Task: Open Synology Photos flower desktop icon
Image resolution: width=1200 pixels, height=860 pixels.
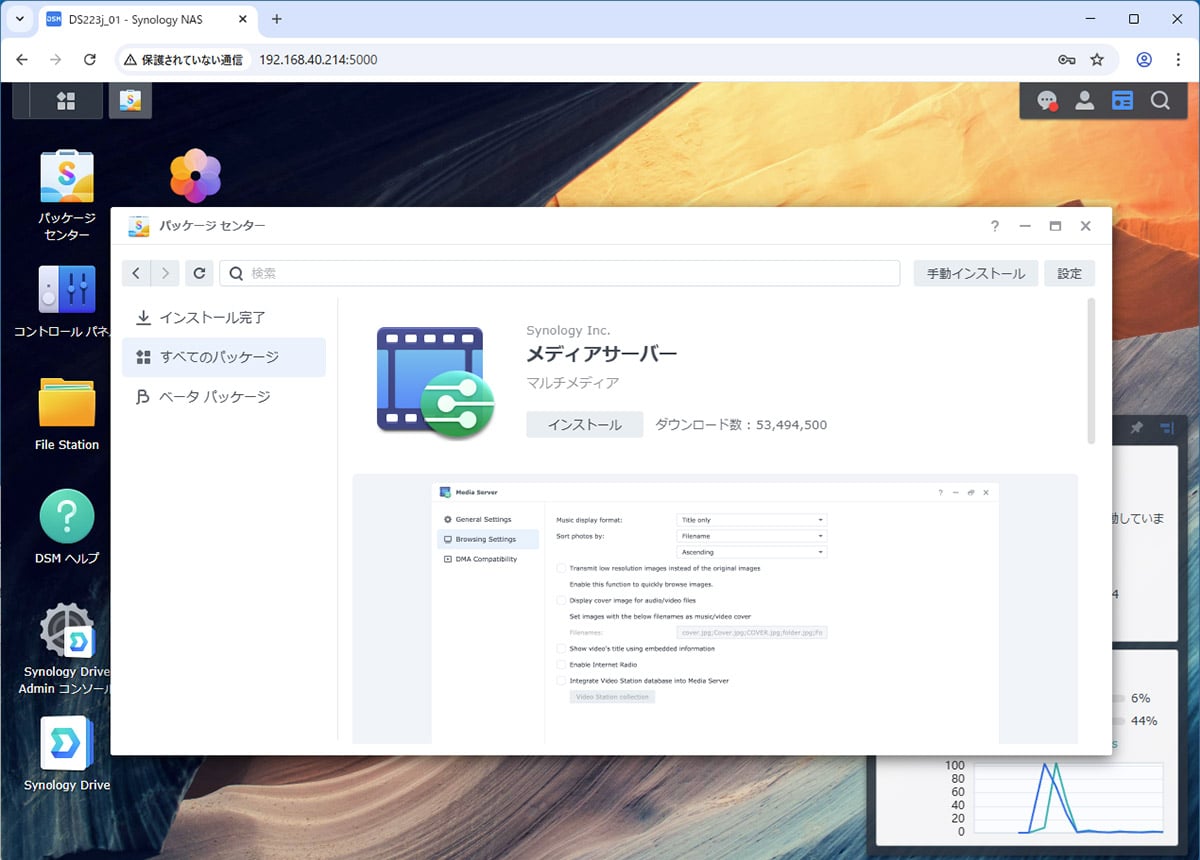Action: tap(195, 176)
